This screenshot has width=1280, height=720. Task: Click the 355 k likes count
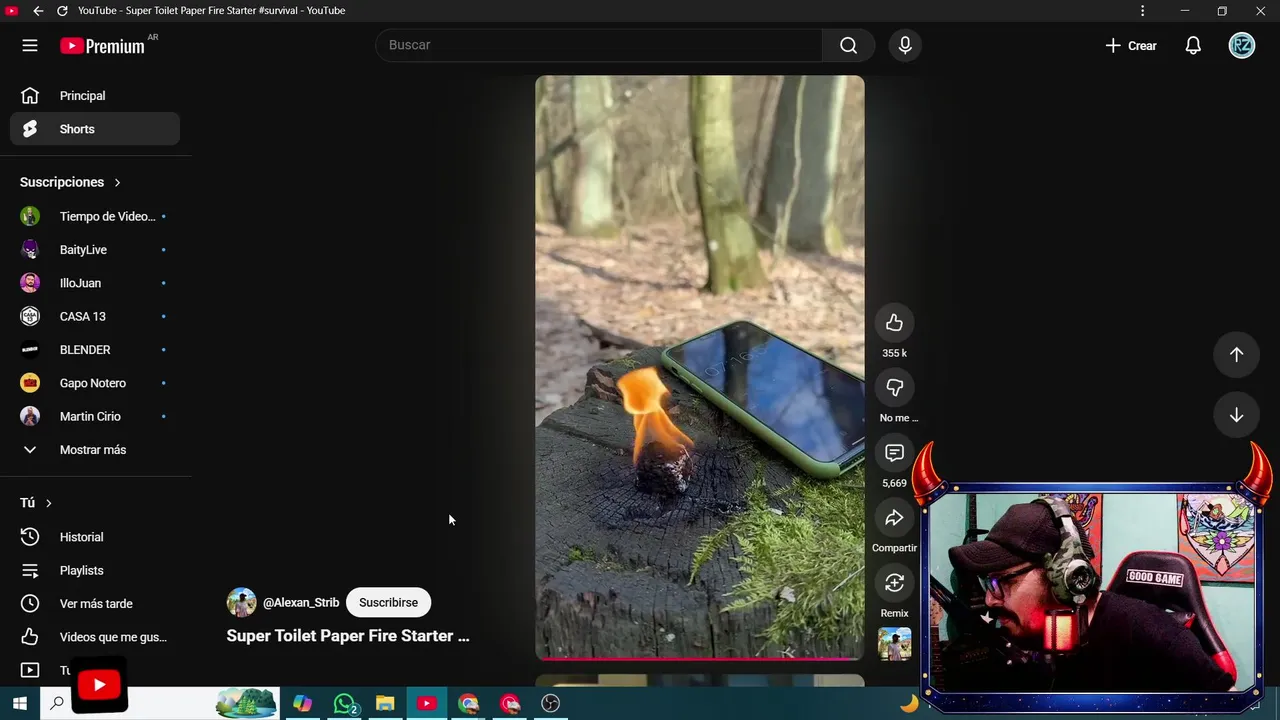(894, 353)
